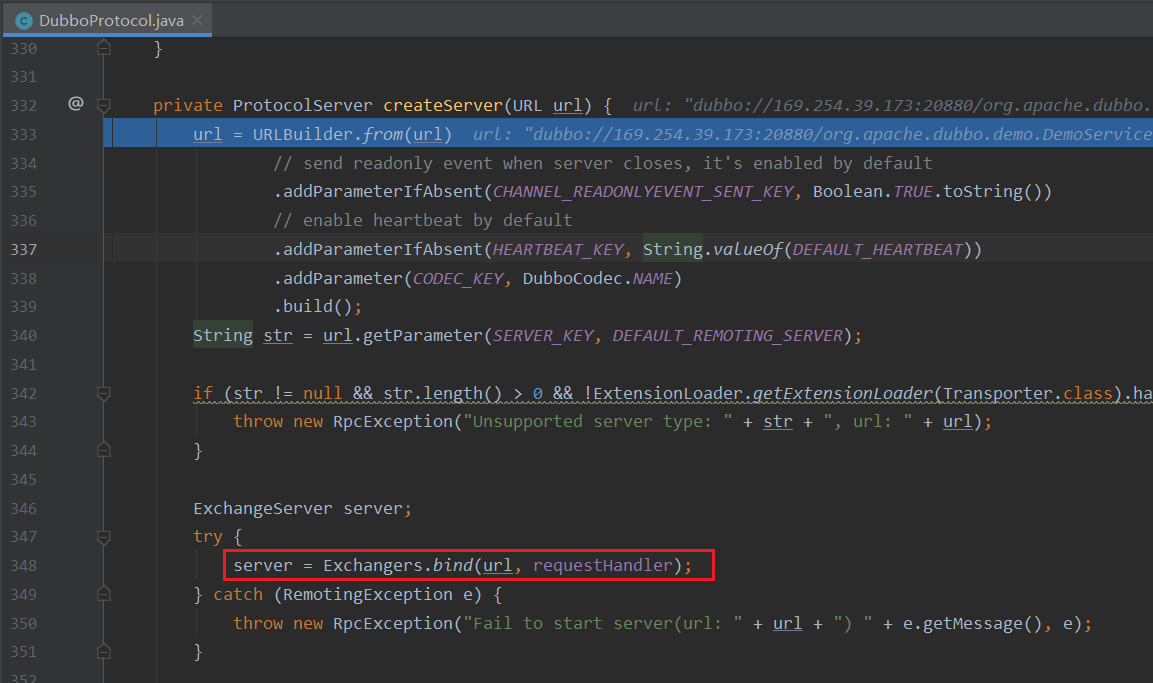
Task: Click the catch fold marker at line 349
Action: pos(103,594)
